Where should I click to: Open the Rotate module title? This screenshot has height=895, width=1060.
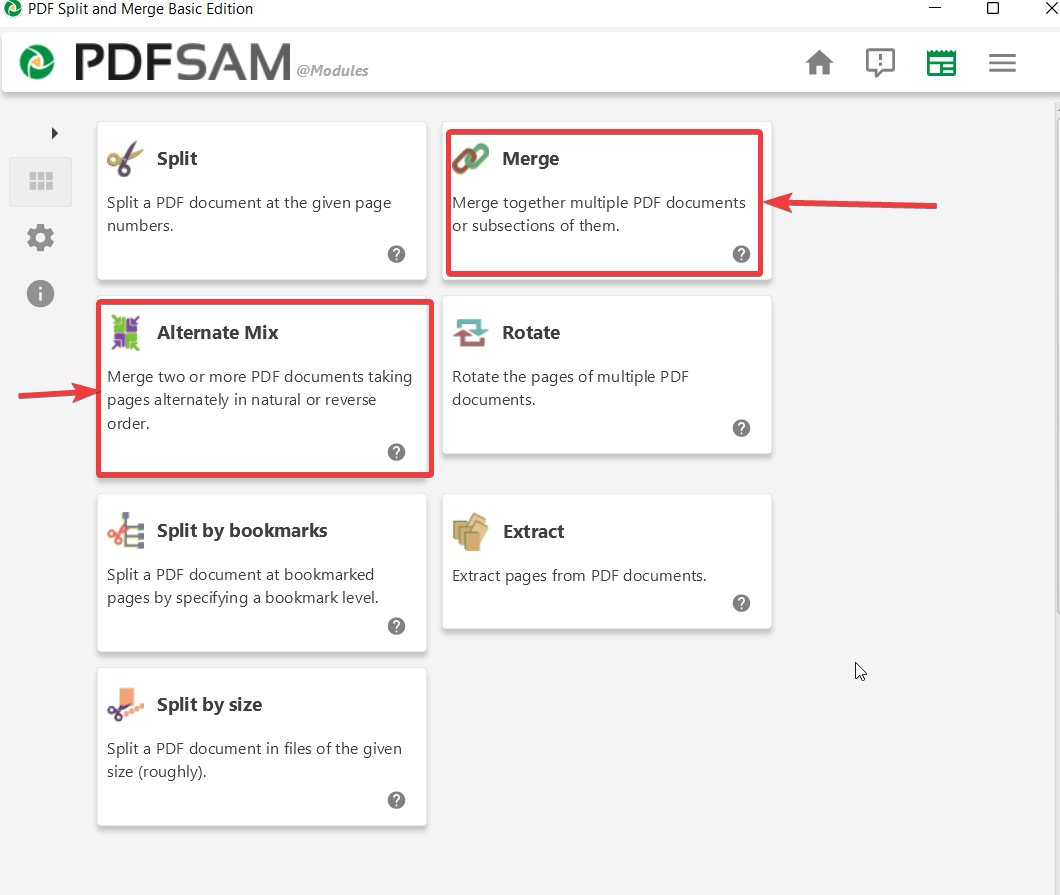click(531, 333)
